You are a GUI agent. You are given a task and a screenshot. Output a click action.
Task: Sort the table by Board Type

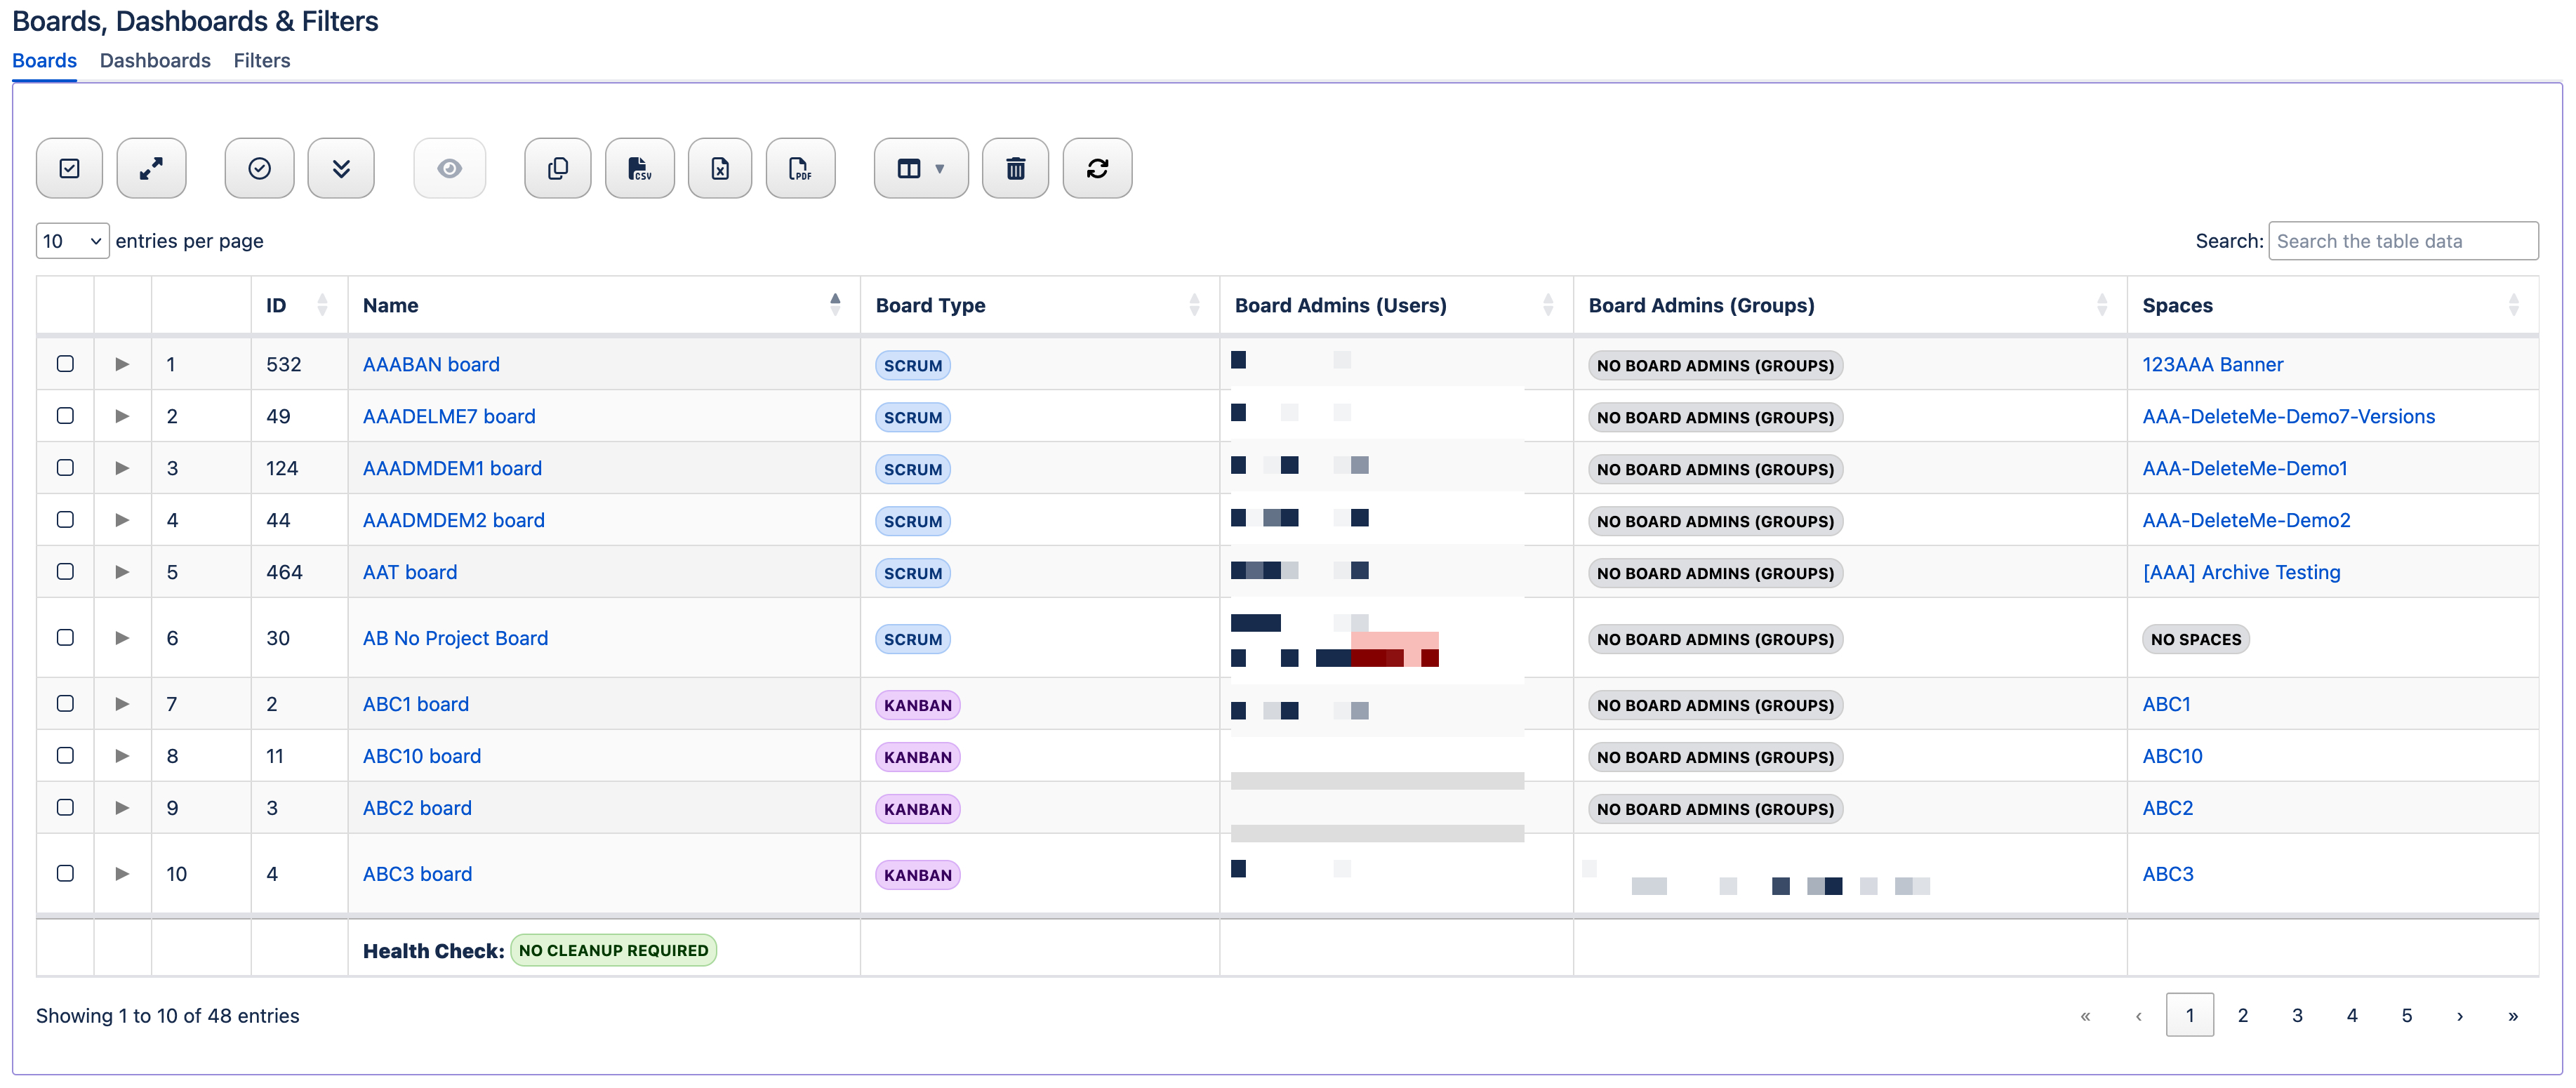pyautogui.click(x=930, y=305)
